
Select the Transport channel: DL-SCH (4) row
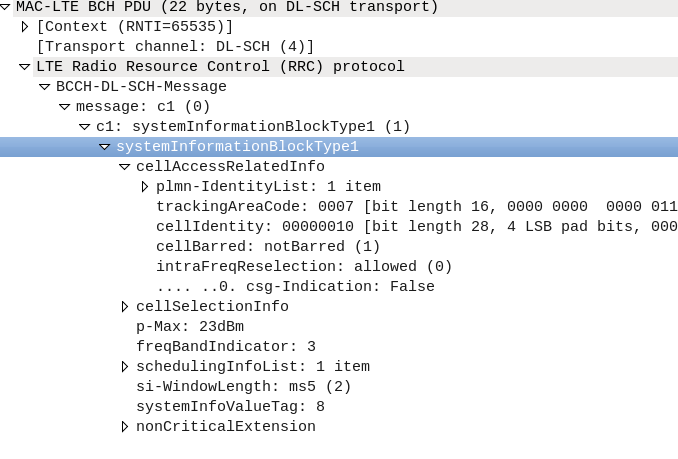(175, 47)
